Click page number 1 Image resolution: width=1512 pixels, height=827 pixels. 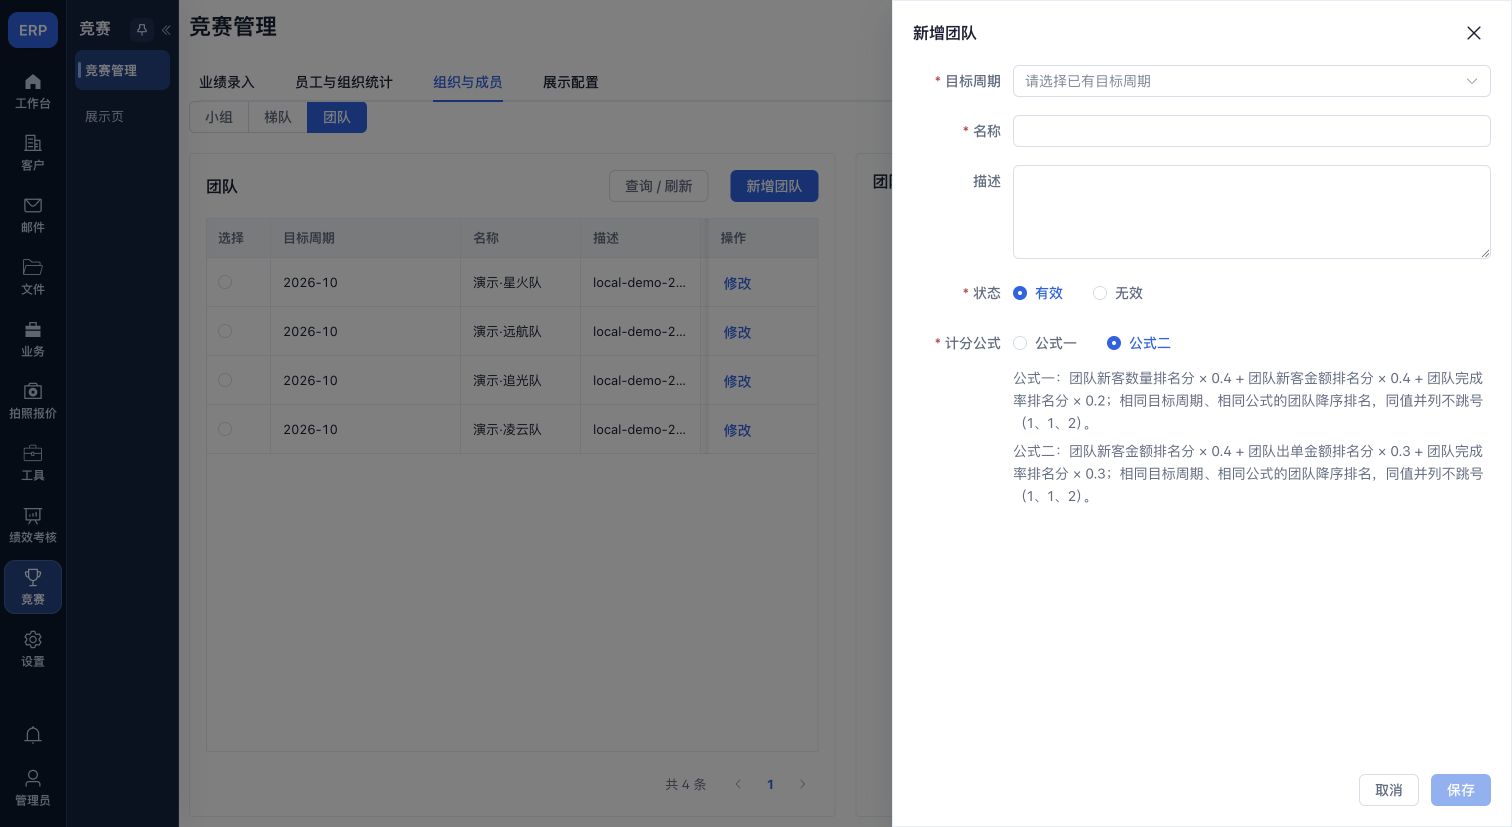click(x=770, y=784)
